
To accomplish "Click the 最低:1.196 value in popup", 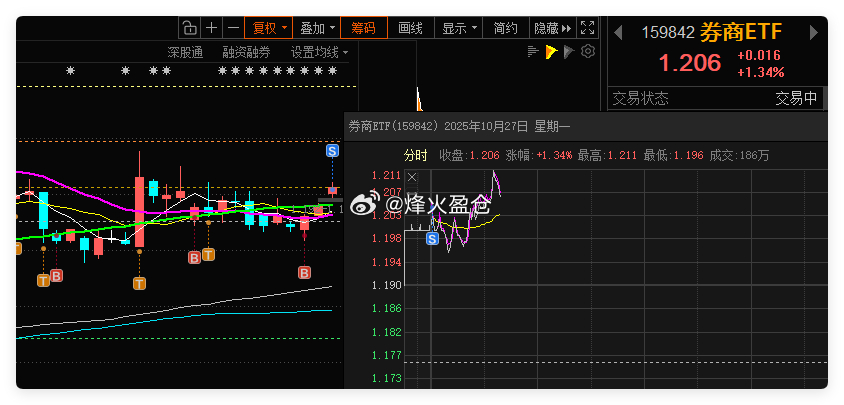I will point(673,156).
